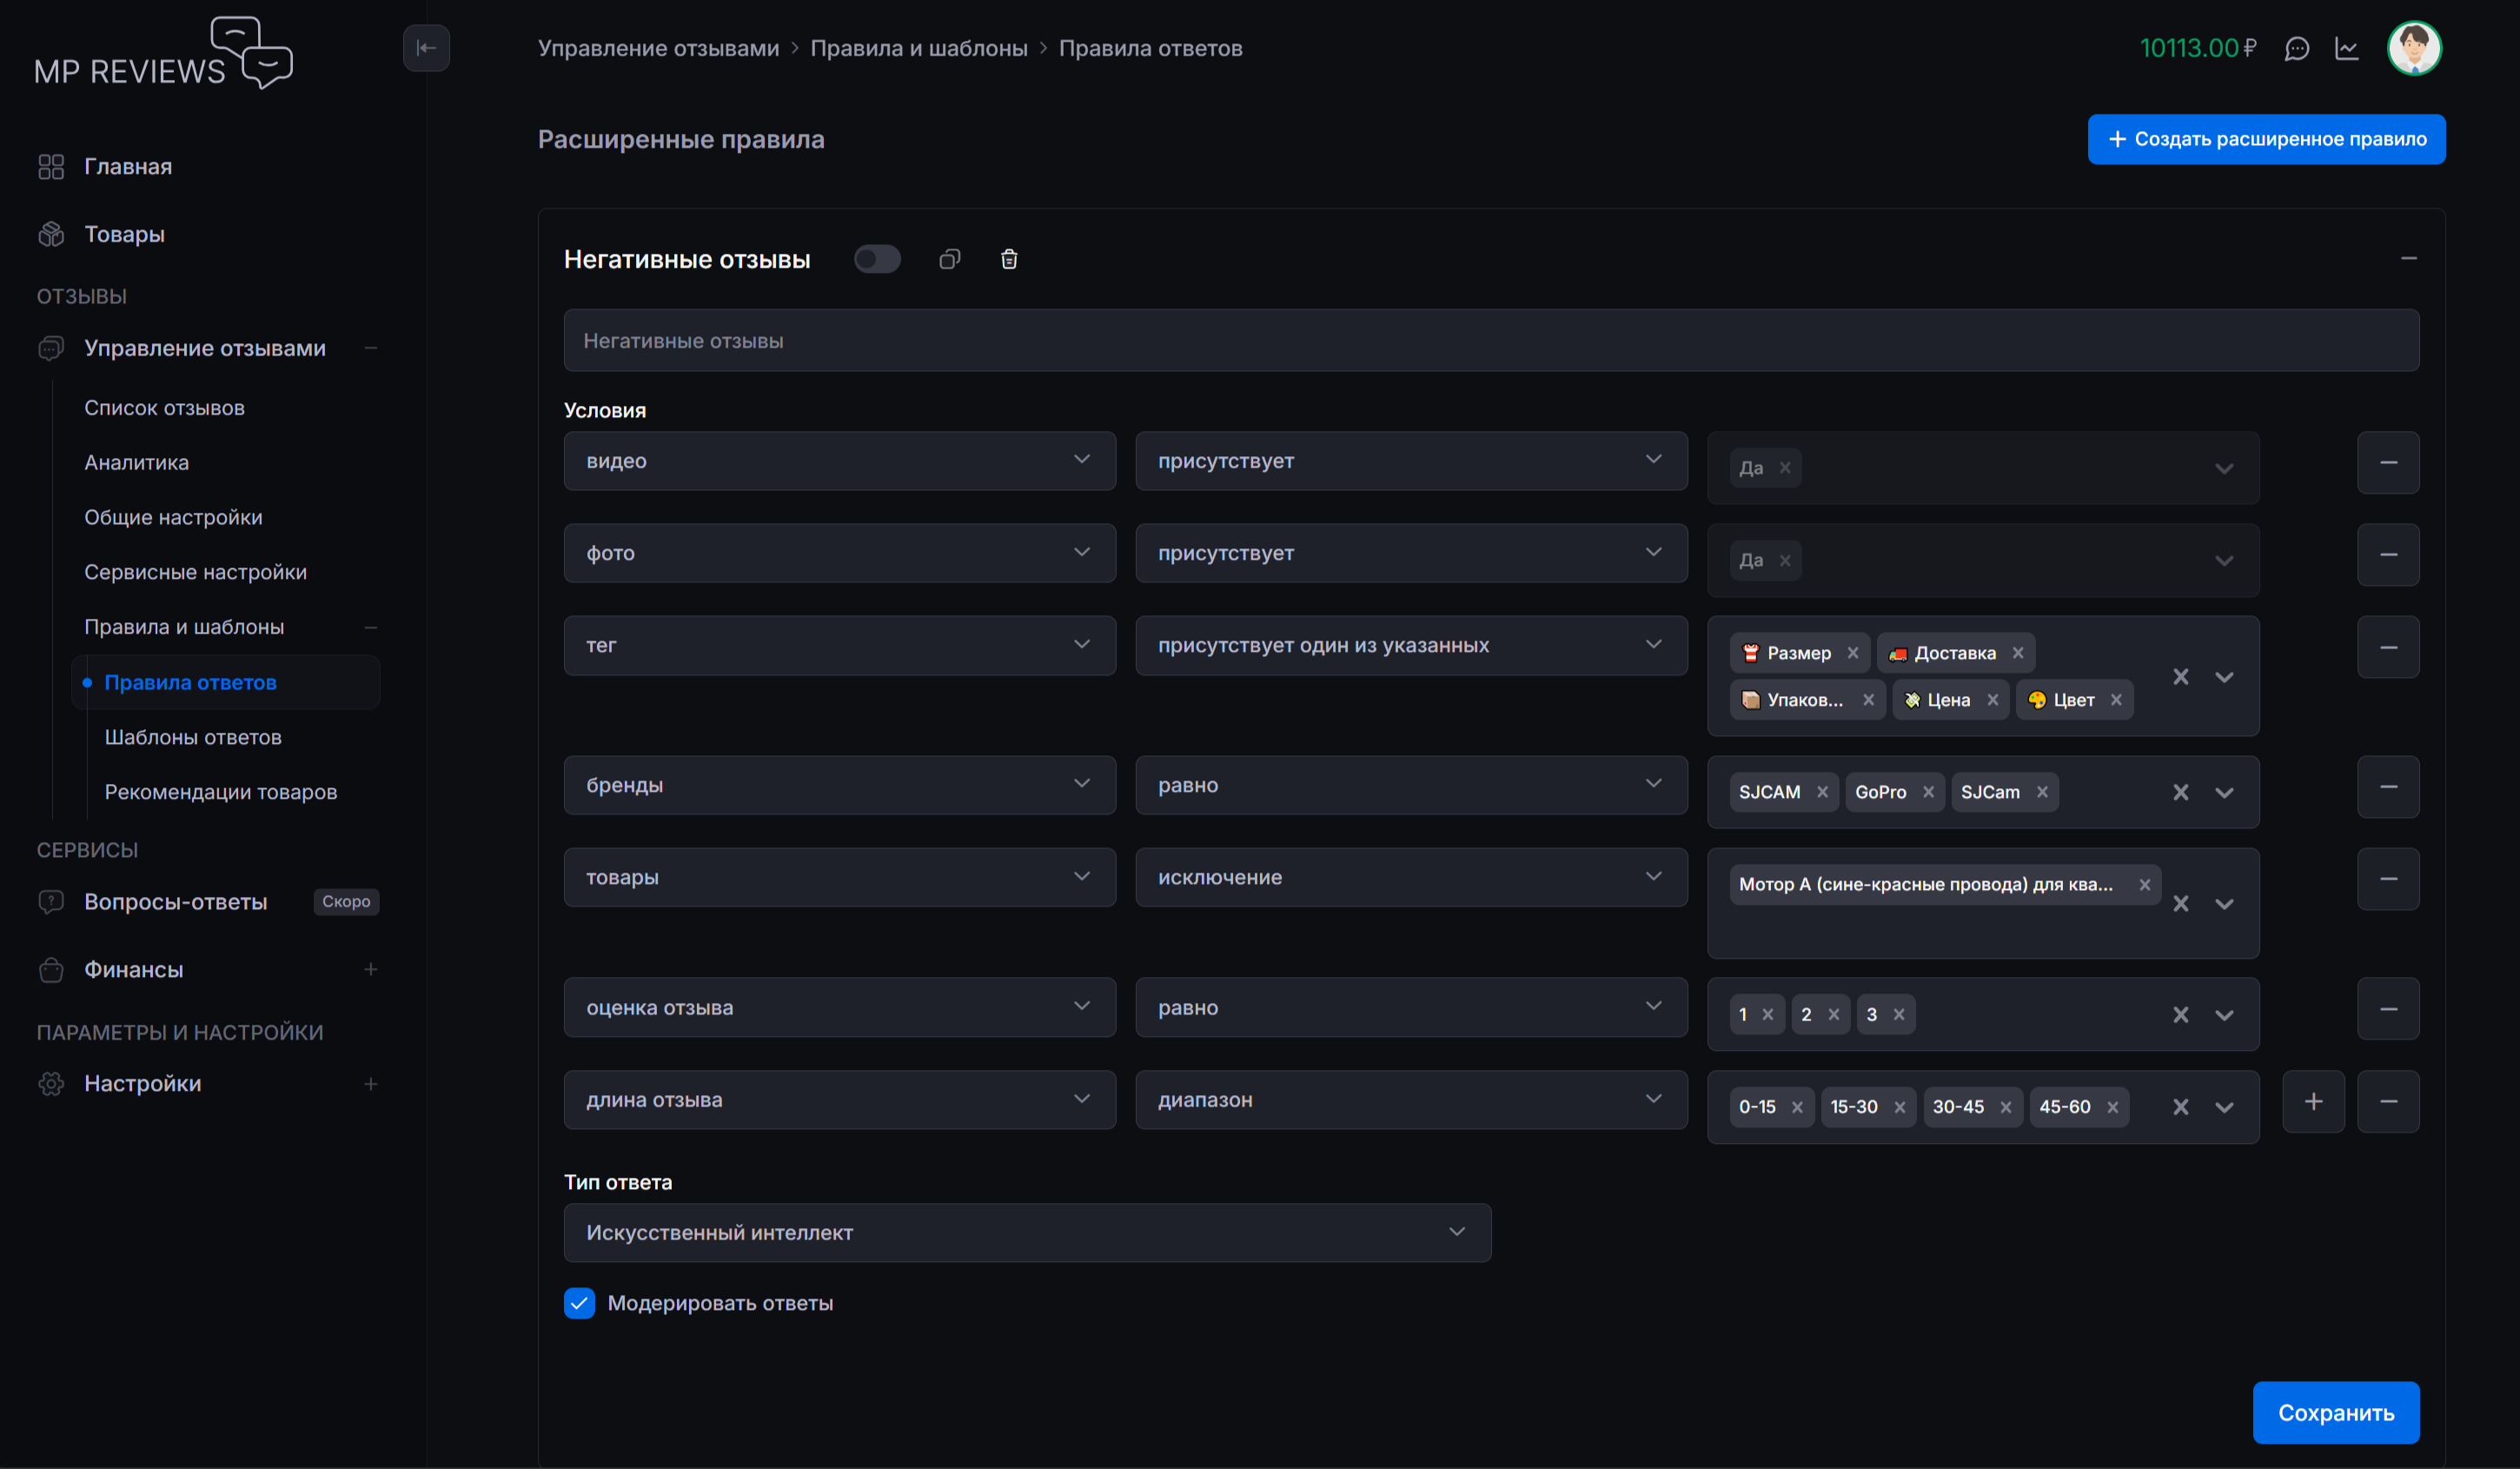Uncheck Модерировать ответы checkbox
This screenshot has width=2520, height=1469.
coord(579,1303)
